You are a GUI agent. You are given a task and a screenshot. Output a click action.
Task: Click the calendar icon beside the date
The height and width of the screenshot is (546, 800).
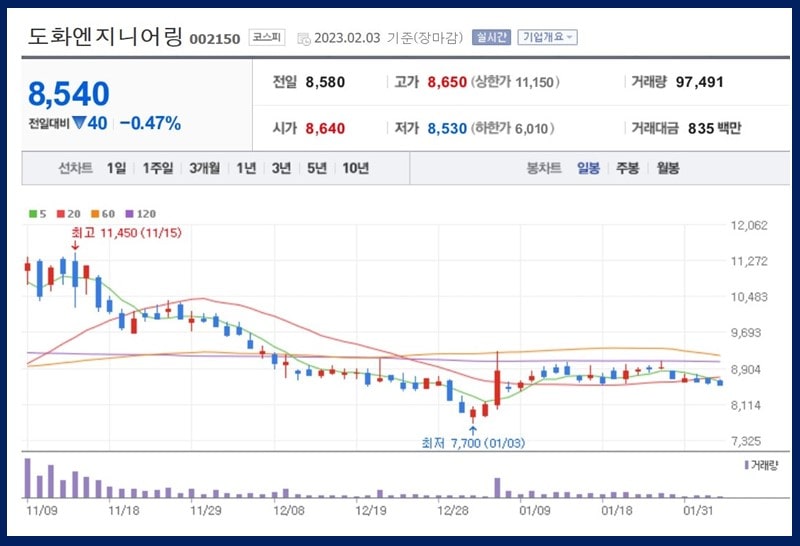tap(304, 39)
